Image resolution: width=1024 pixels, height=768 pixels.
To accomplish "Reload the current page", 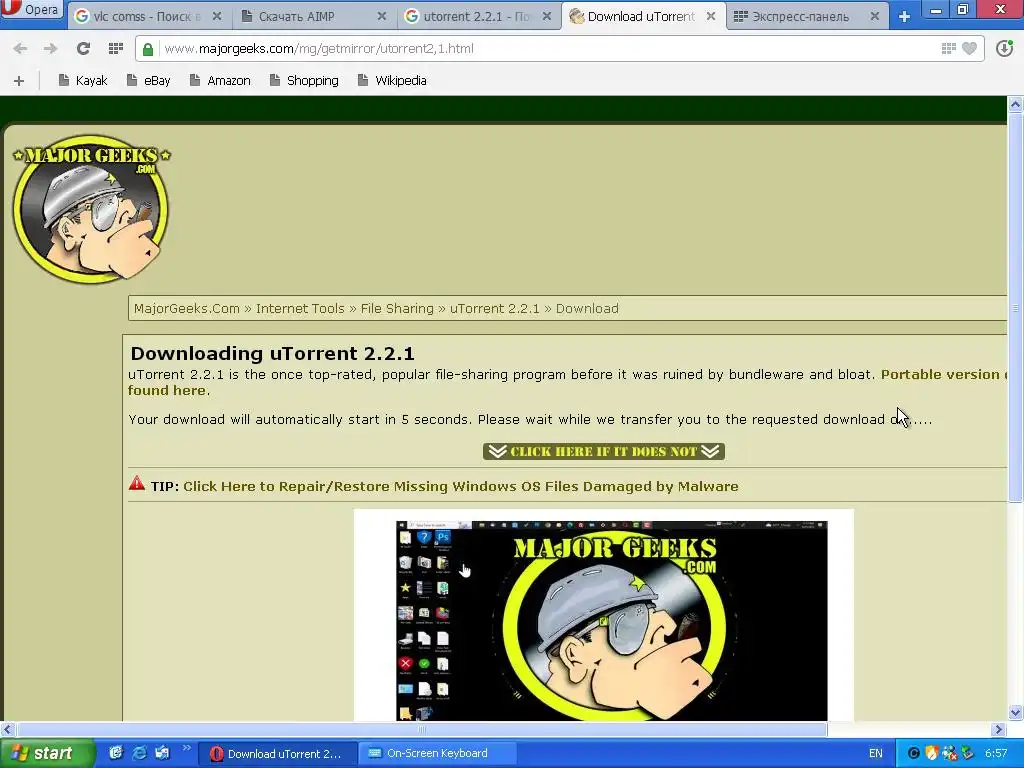I will point(83,48).
